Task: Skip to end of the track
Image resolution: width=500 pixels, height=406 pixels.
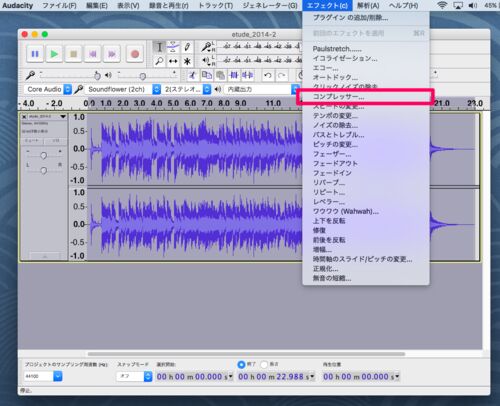Action: (x=112, y=54)
